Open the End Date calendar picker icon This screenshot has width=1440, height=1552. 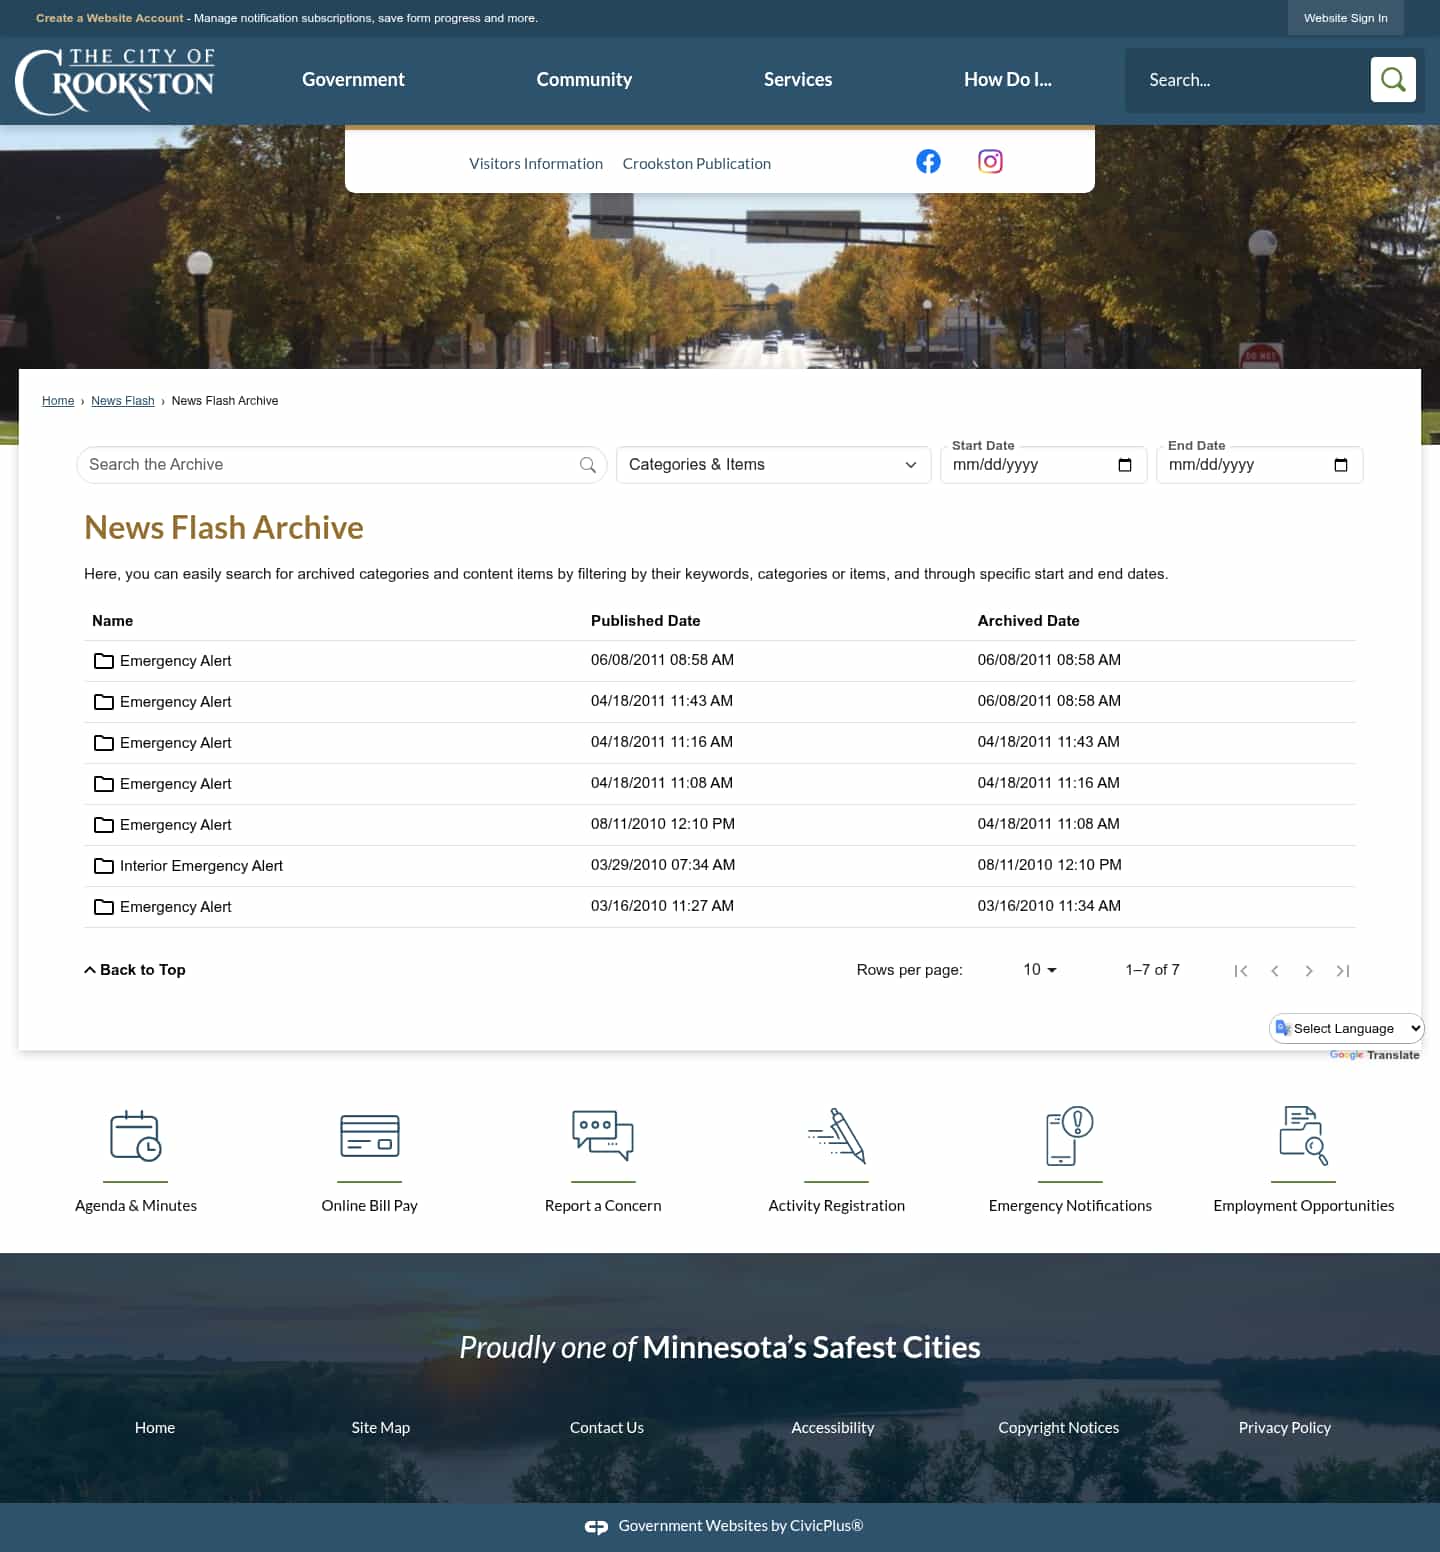(x=1341, y=465)
